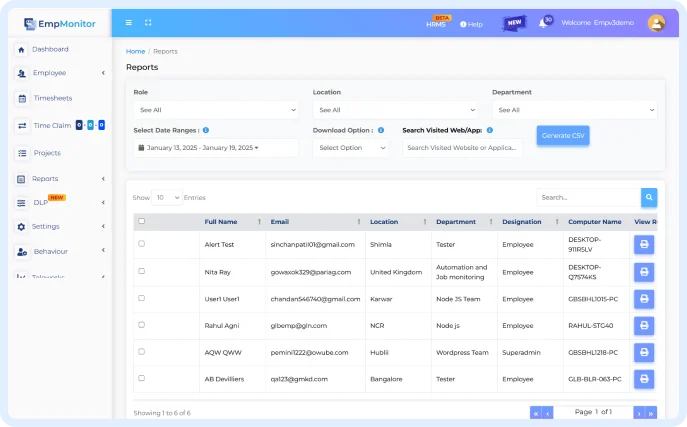Open Timesheets in the sidebar
This screenshot has height=427, width=687.
[52, 98]
